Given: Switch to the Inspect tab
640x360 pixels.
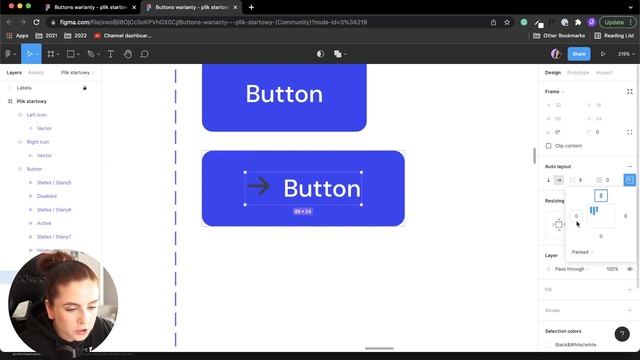Looking at the screenshot, I should [604, 73].
